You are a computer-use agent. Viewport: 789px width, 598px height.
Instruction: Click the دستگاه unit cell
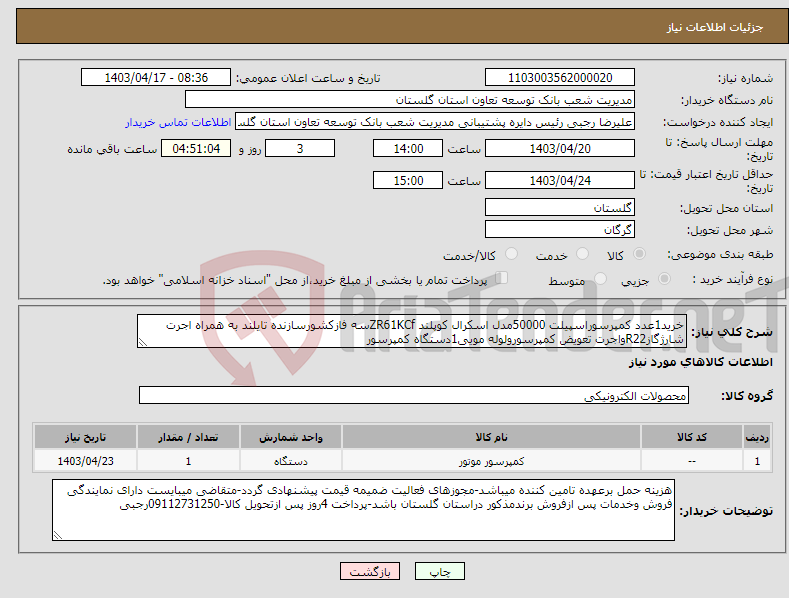pyautogui.click(x=290, y=461)
